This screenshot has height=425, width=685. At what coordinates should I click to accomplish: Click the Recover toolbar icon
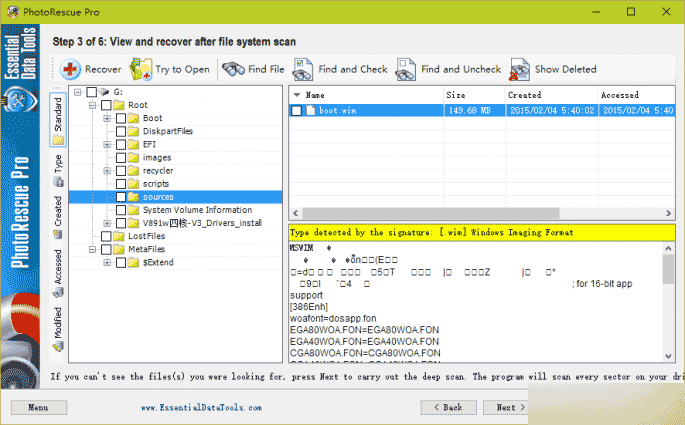[x=70, y=69]
